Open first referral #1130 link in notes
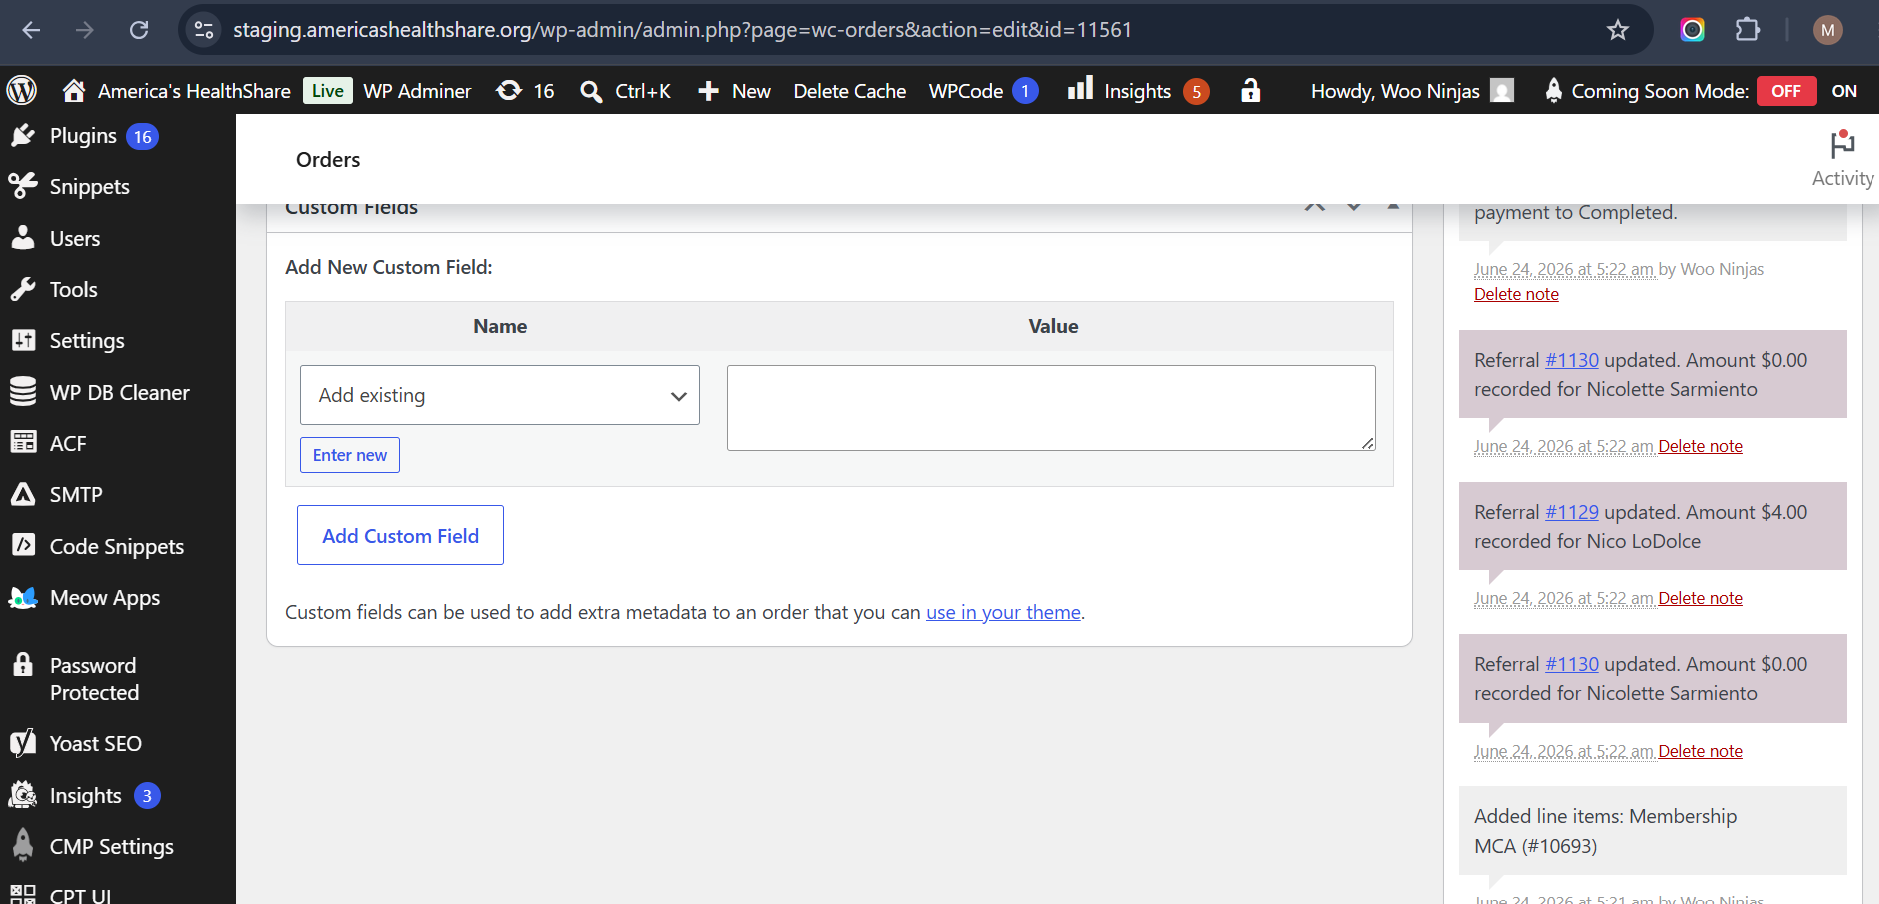 click(x=1572, y=360)
